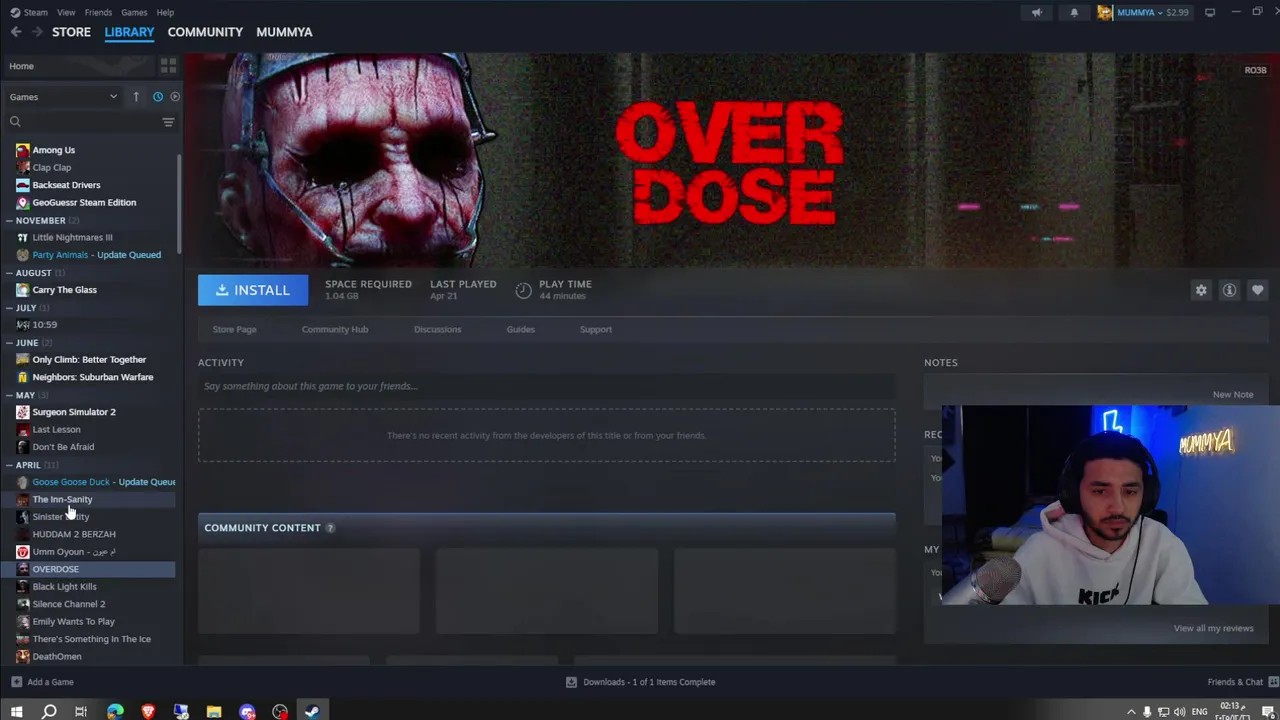Open the Community Hub link
Image resolution: width=1280 pixels, height=720 pixels.
335,329
